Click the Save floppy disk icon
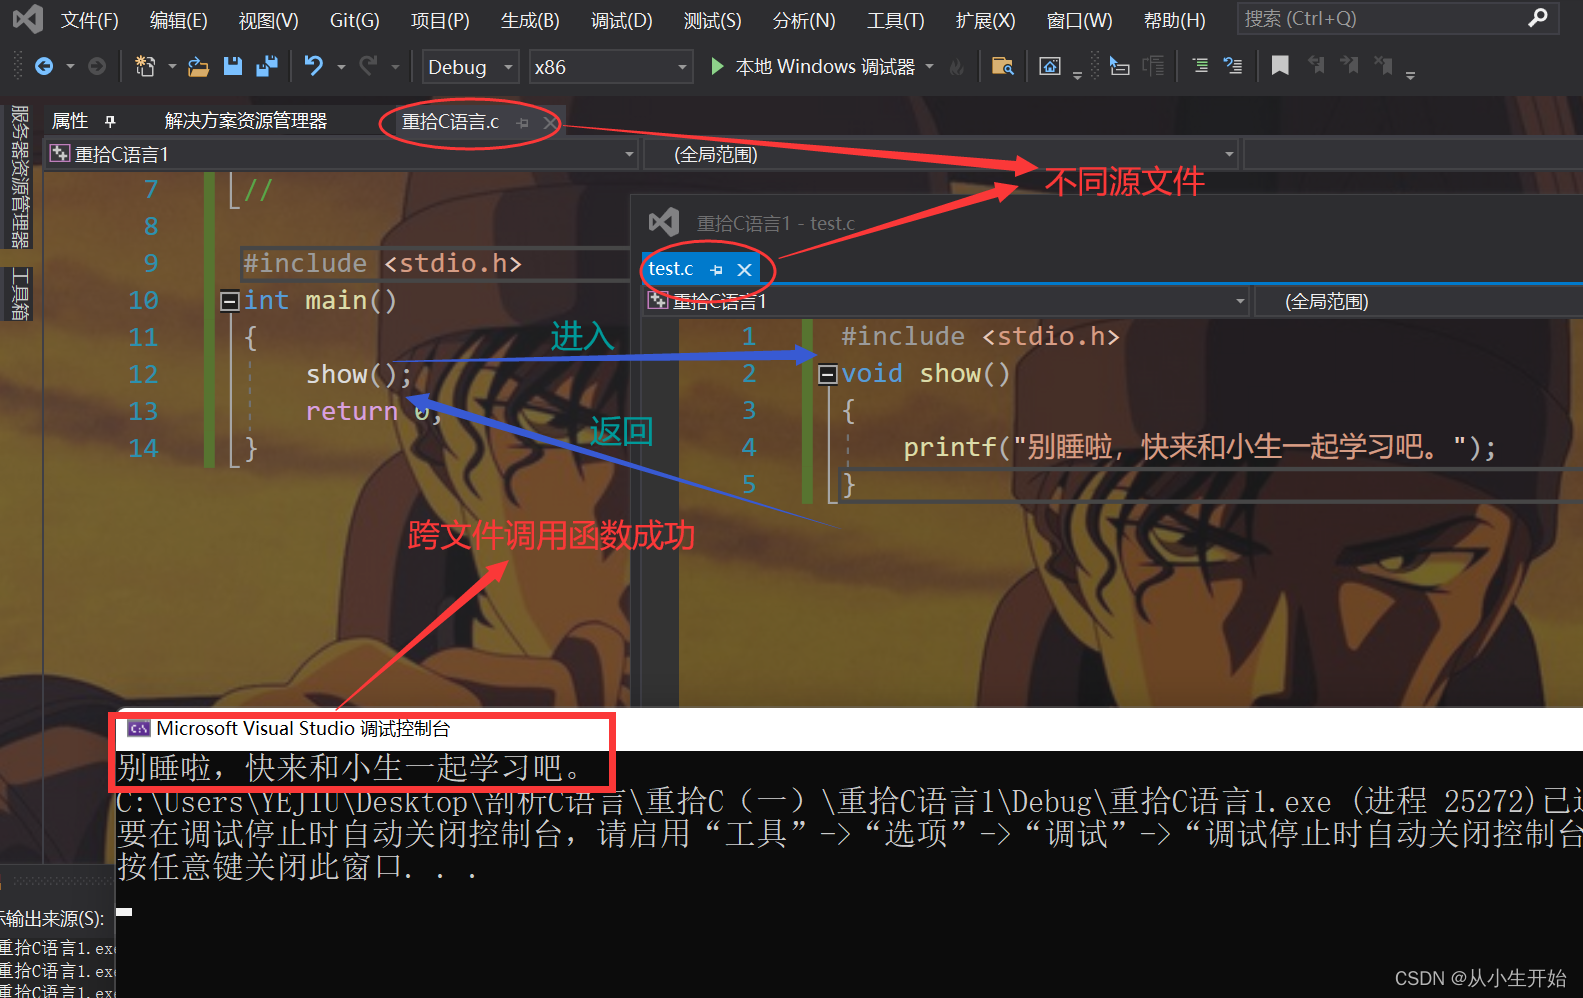Viewport: 1583px width, 998px height. (233, 66)
